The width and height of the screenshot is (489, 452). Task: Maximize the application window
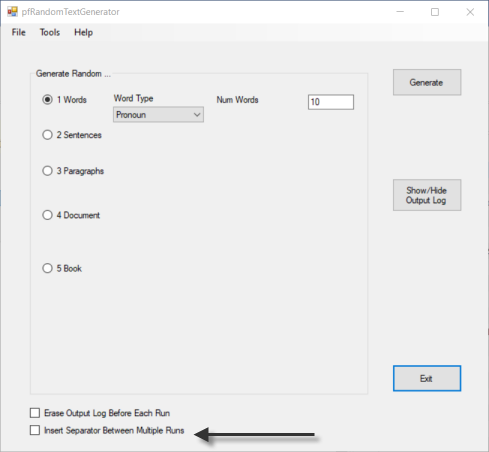click(435, 12)
